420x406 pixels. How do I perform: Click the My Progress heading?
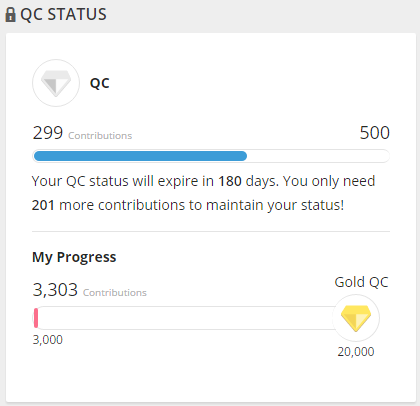click(74, 257)
